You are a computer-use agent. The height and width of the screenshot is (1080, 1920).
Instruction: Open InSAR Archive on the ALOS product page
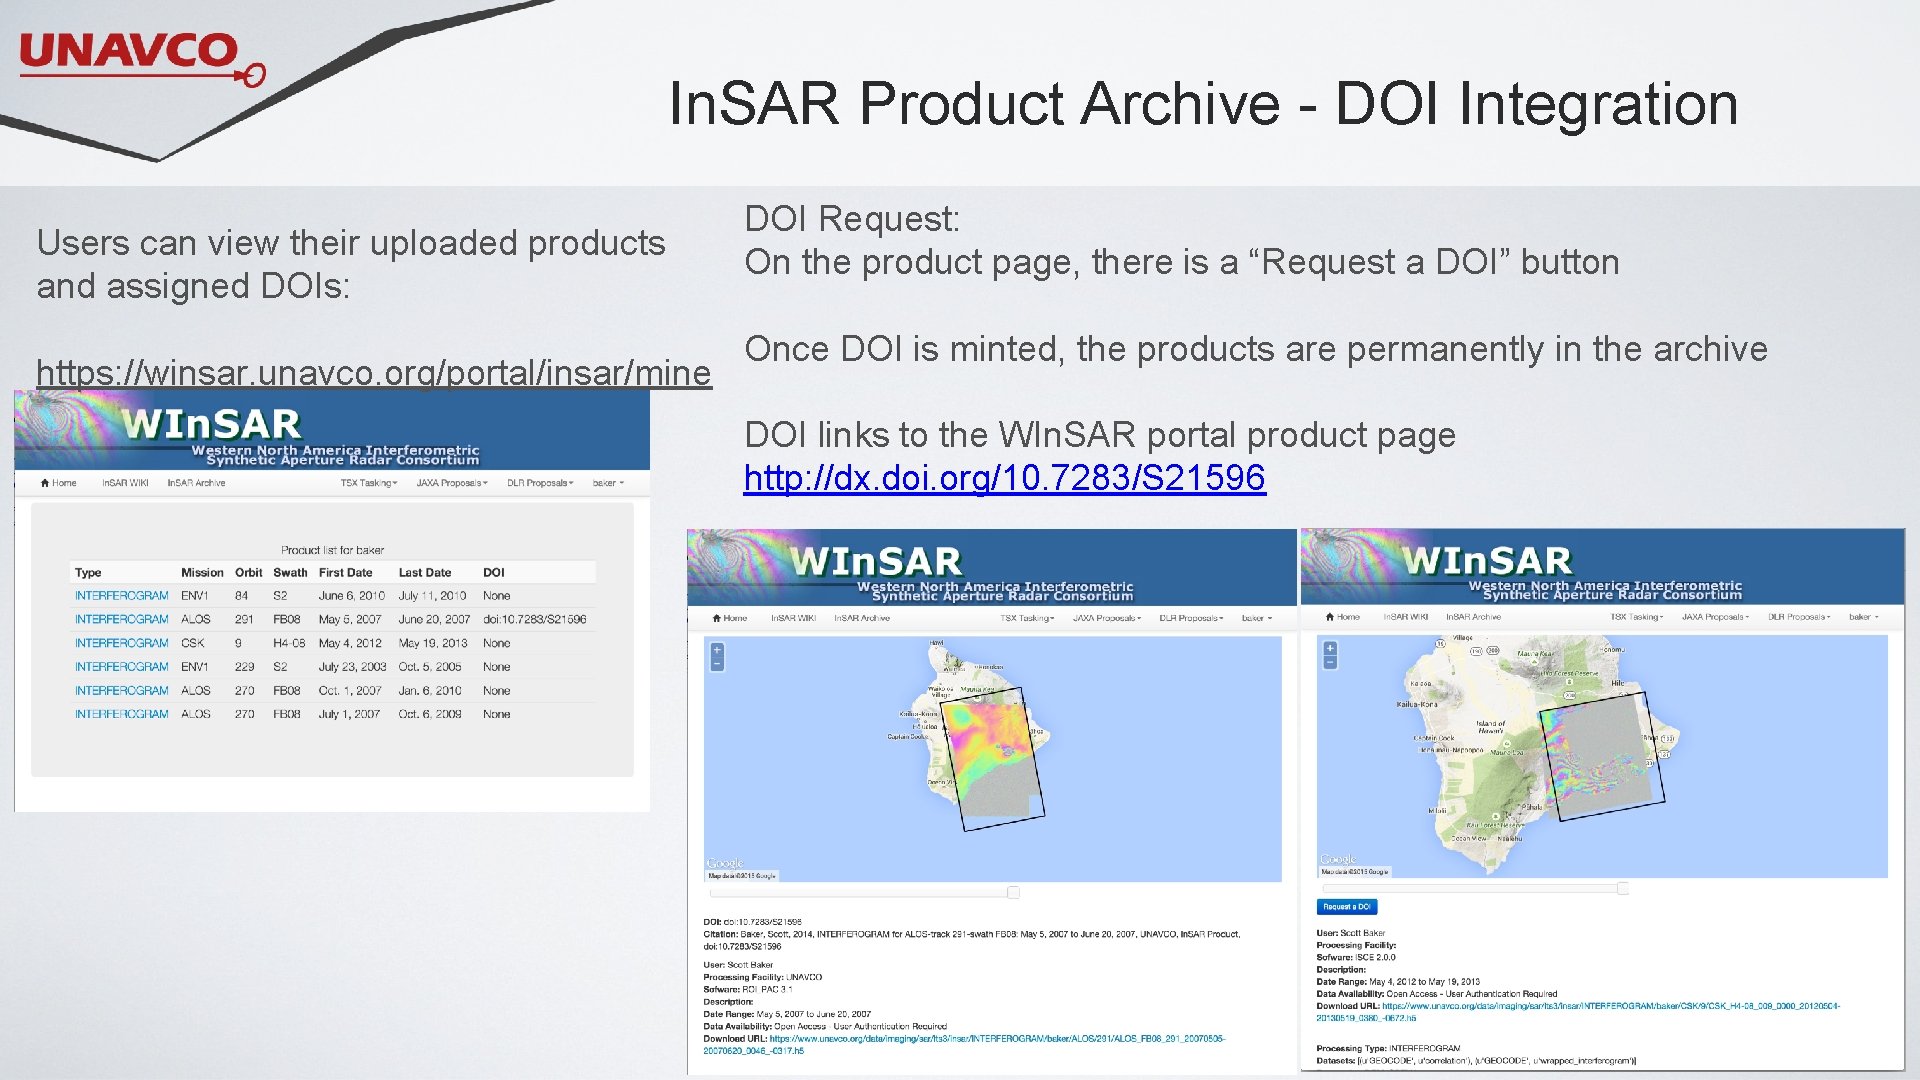(x=862, y=618)
